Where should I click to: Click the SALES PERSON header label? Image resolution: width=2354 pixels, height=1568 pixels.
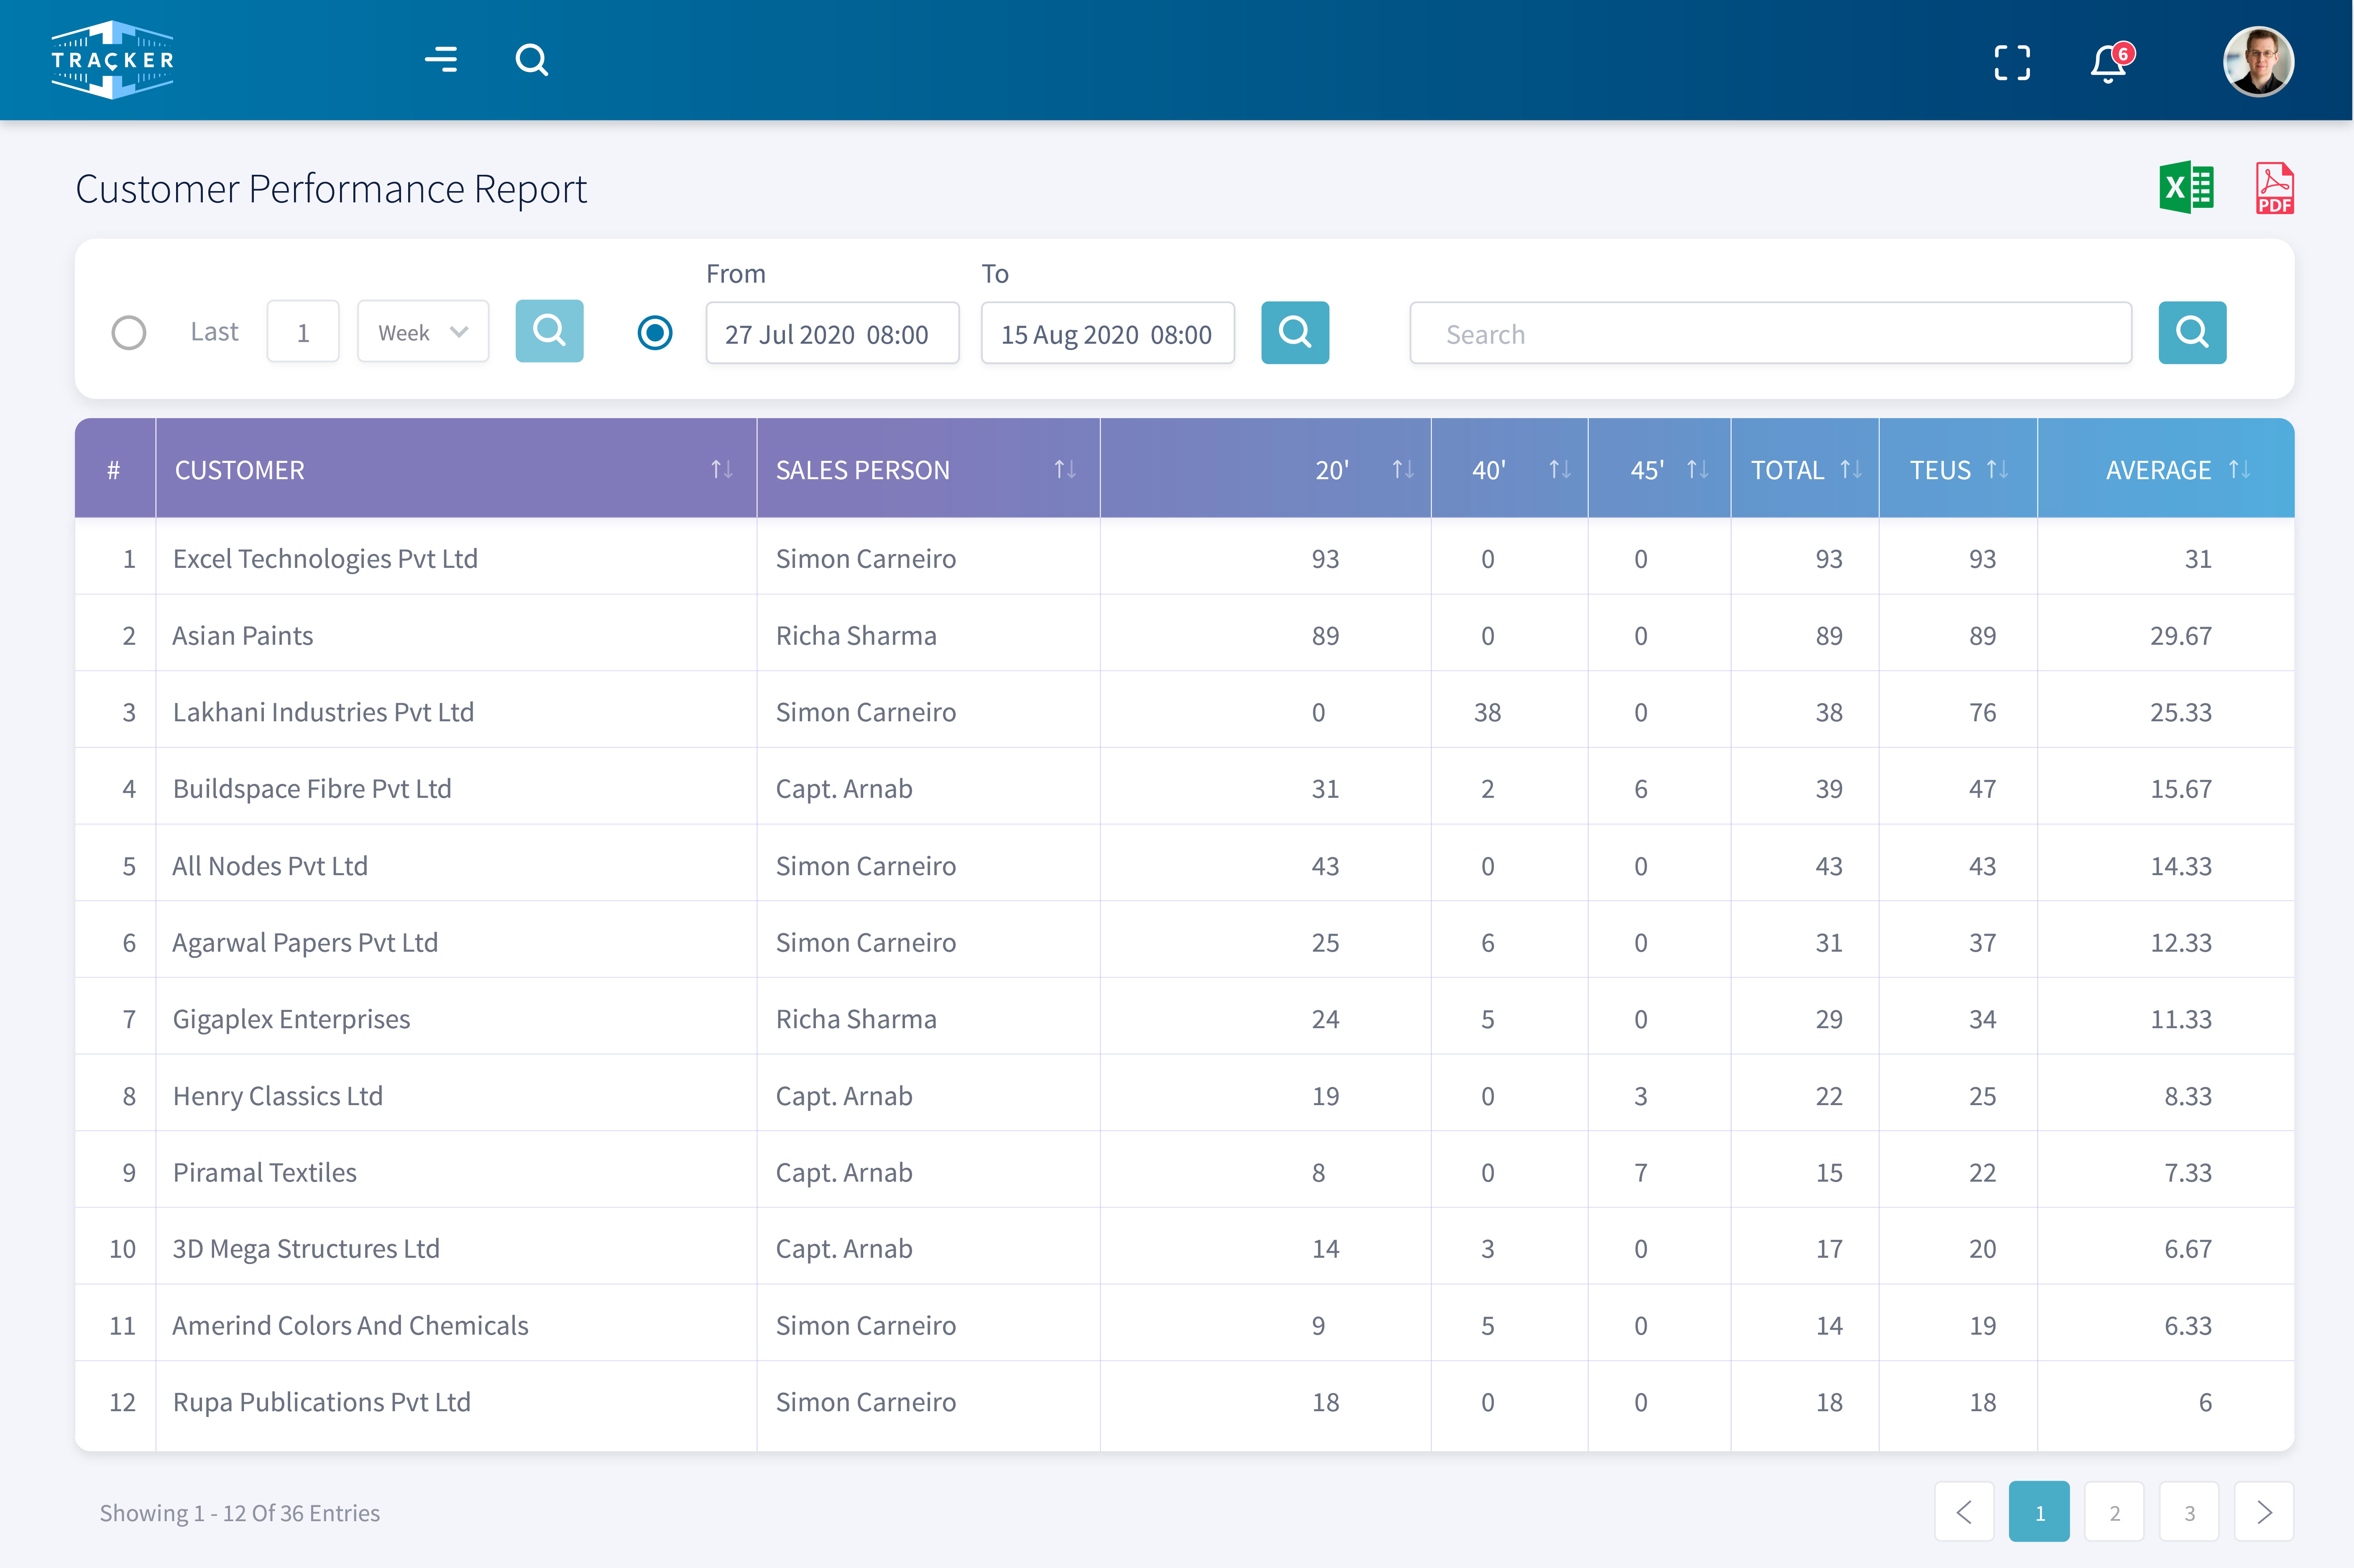(x=863, y=470)
